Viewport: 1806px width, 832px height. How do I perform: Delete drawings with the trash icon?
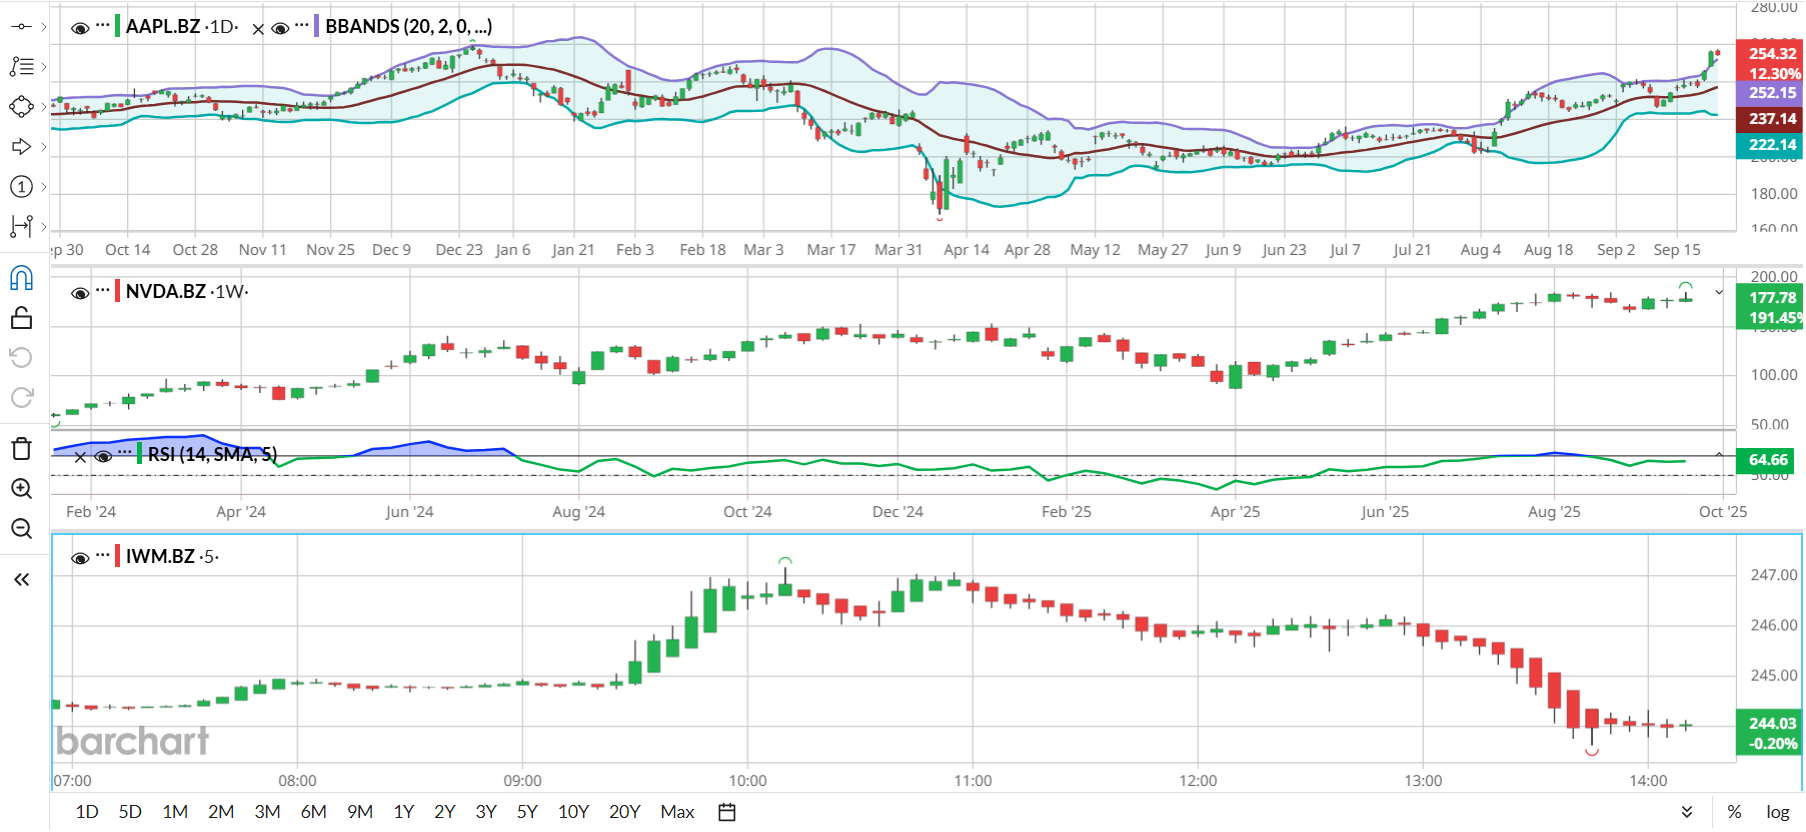click(x=21, y=448)
